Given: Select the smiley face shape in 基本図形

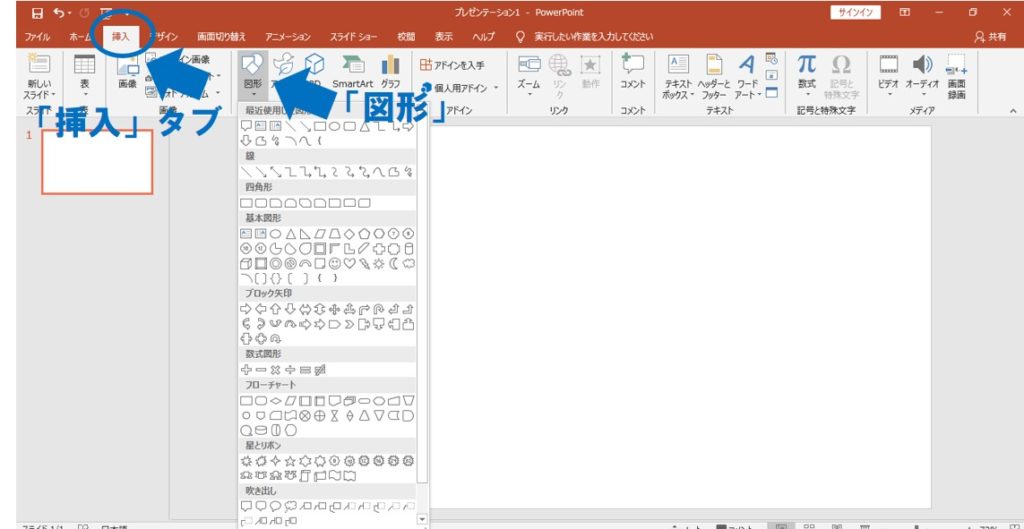Looking at the screenshot, I should pos(334,264).
